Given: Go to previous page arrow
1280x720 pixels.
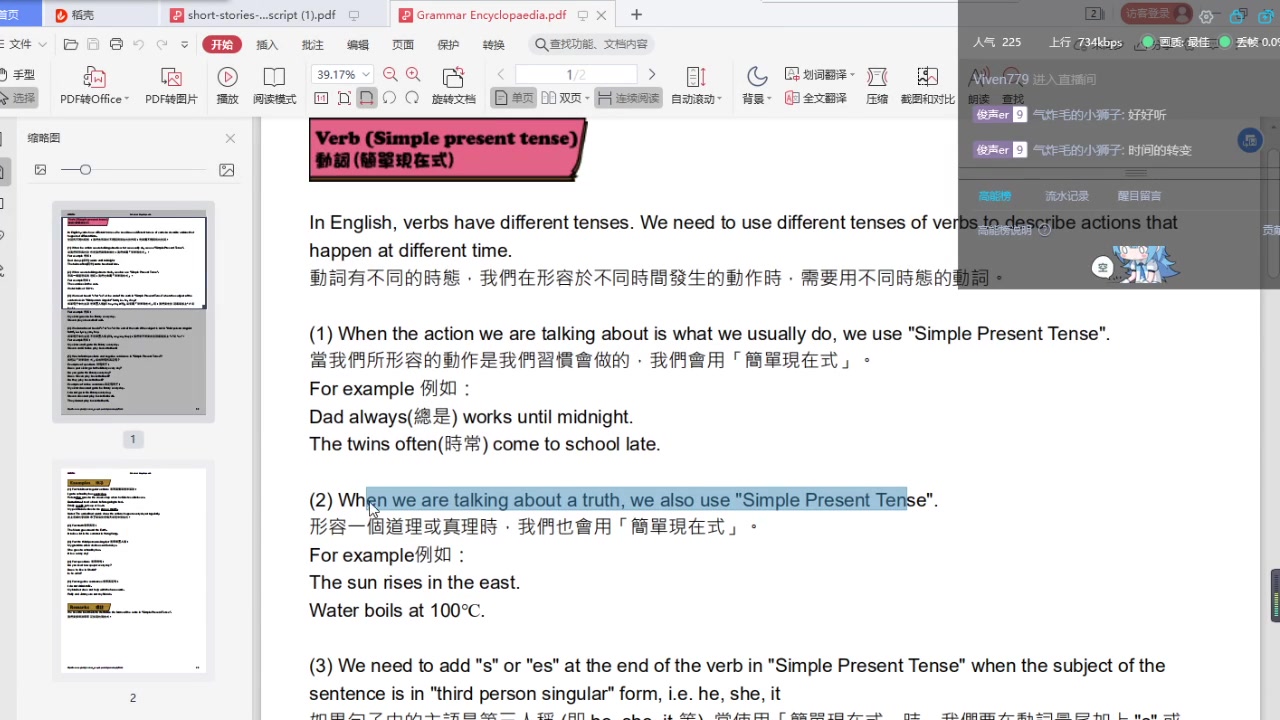Looking at the screenshot, I should [501, 75].
